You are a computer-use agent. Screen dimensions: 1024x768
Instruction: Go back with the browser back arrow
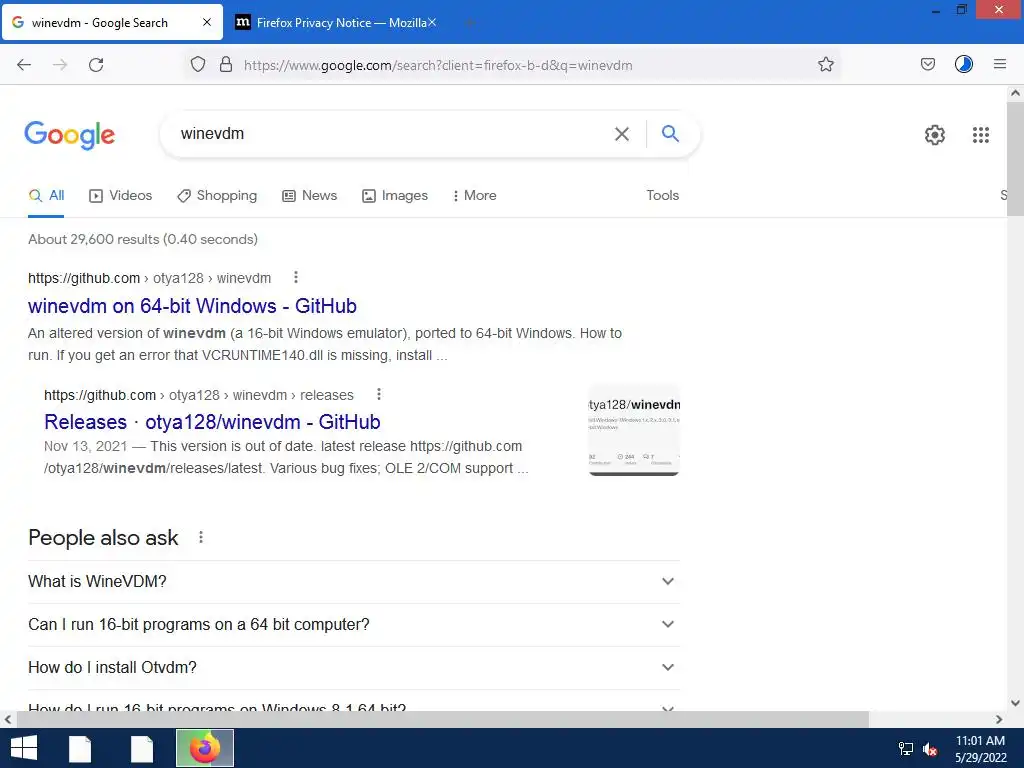[24, 65]
